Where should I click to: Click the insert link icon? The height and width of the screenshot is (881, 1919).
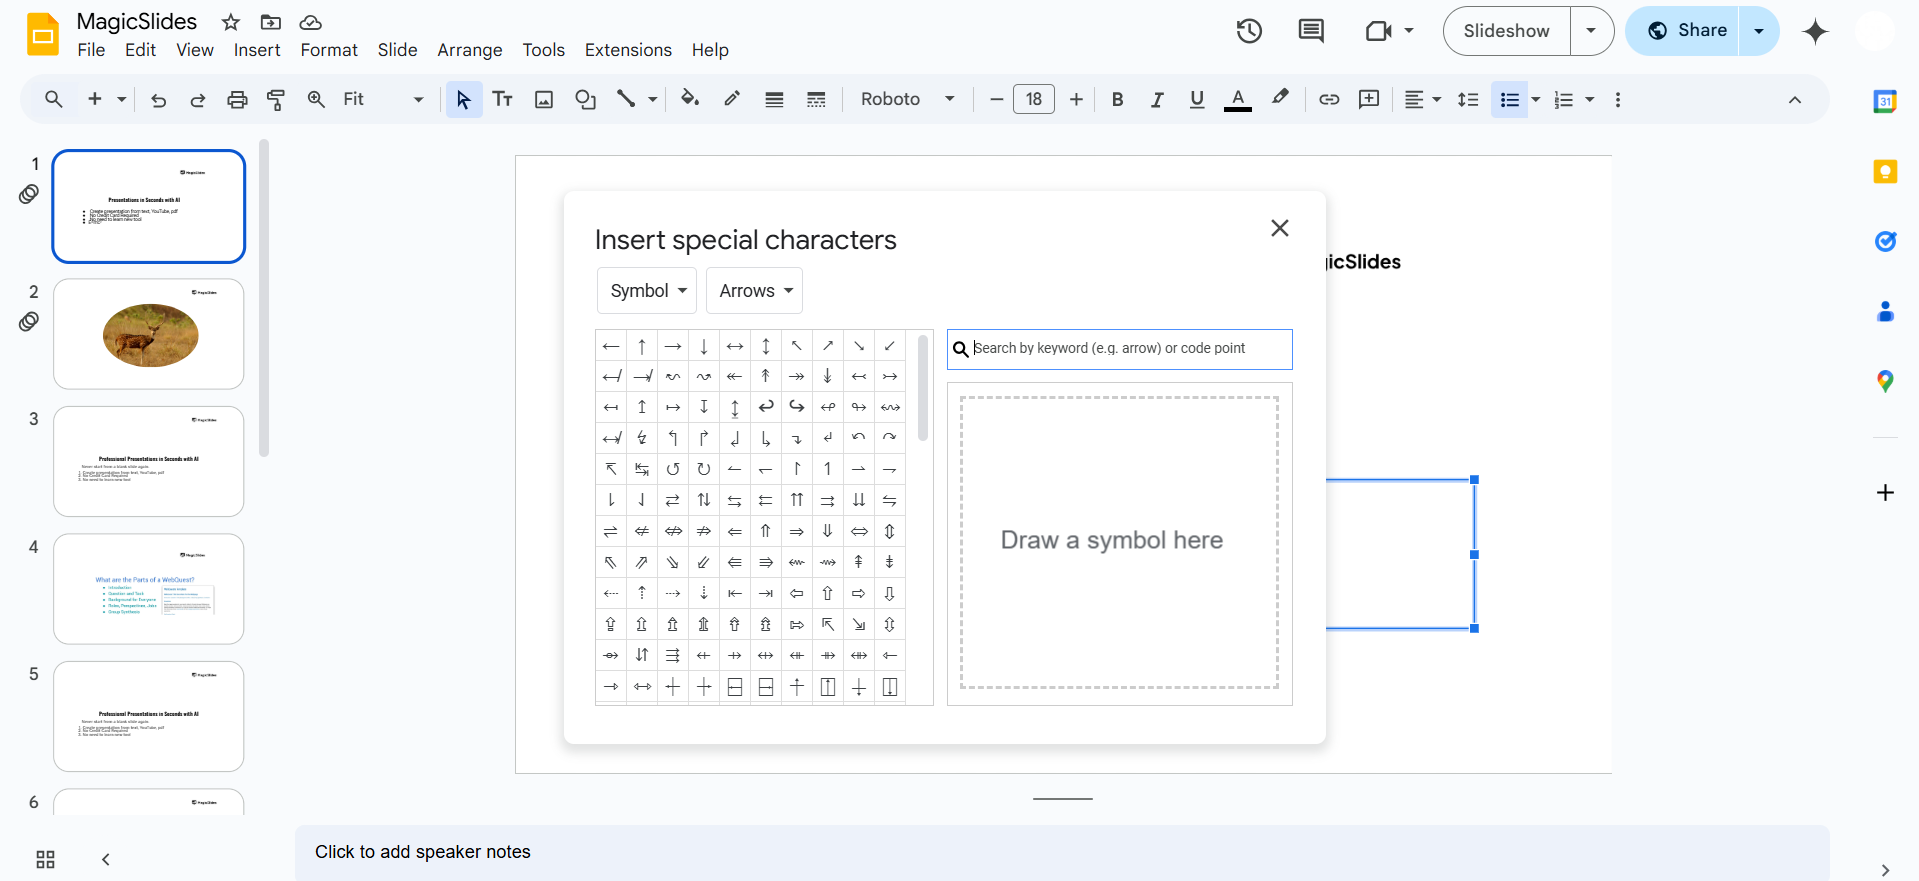click(x=1328, y=99)
